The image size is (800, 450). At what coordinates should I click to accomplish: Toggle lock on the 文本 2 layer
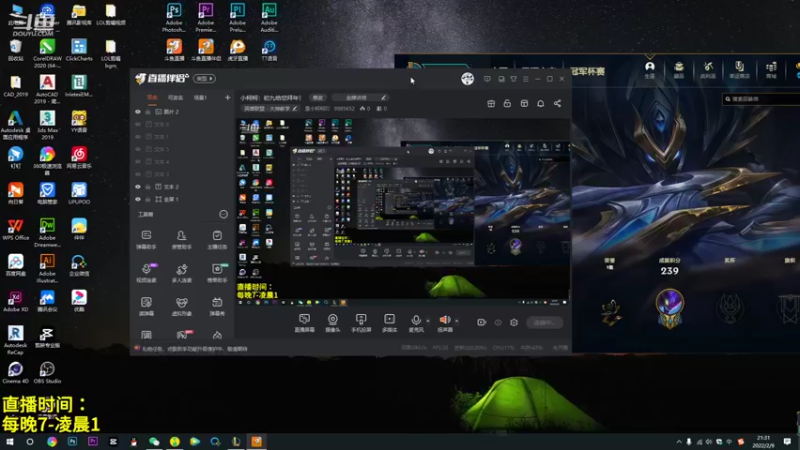coord(148,187)
